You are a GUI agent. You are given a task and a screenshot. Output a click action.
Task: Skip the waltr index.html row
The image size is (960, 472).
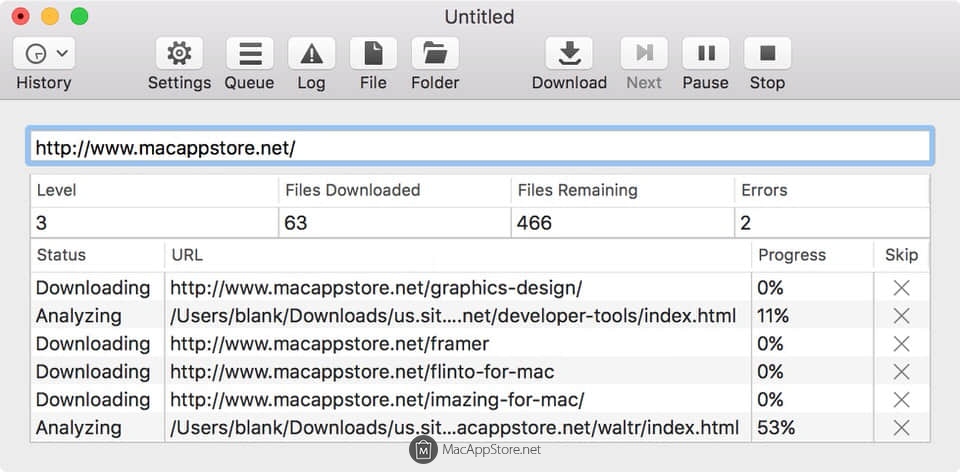point(901,428)
